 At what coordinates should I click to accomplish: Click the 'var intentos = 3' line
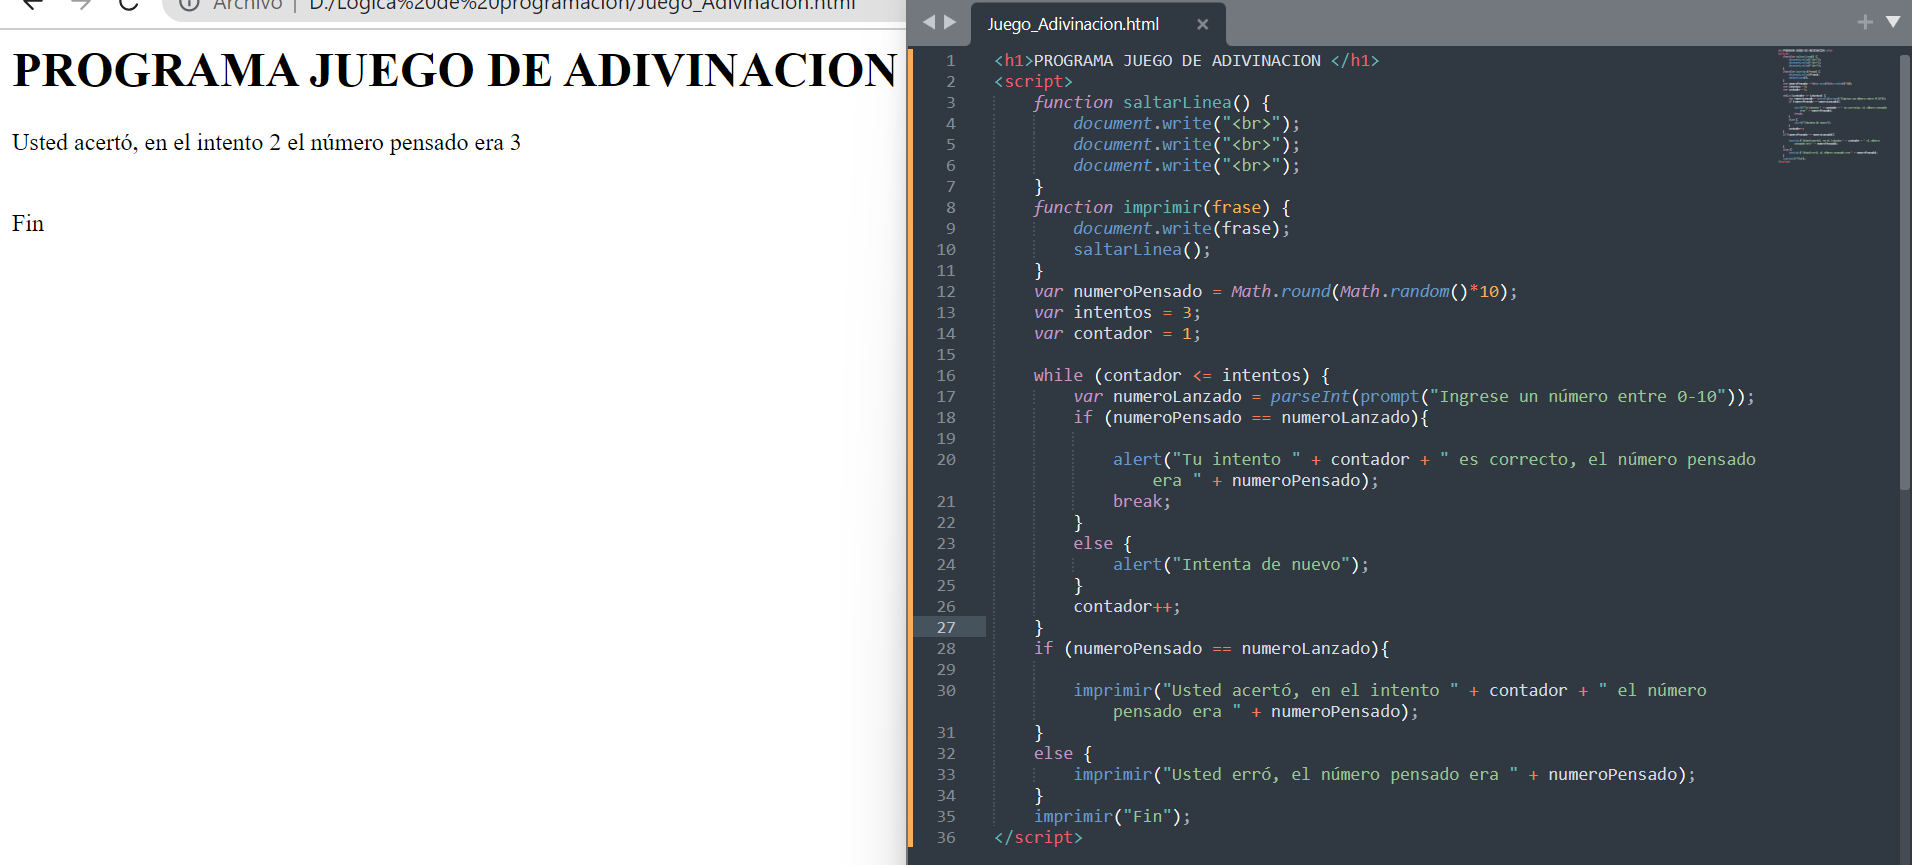(x=1117, y=313)
